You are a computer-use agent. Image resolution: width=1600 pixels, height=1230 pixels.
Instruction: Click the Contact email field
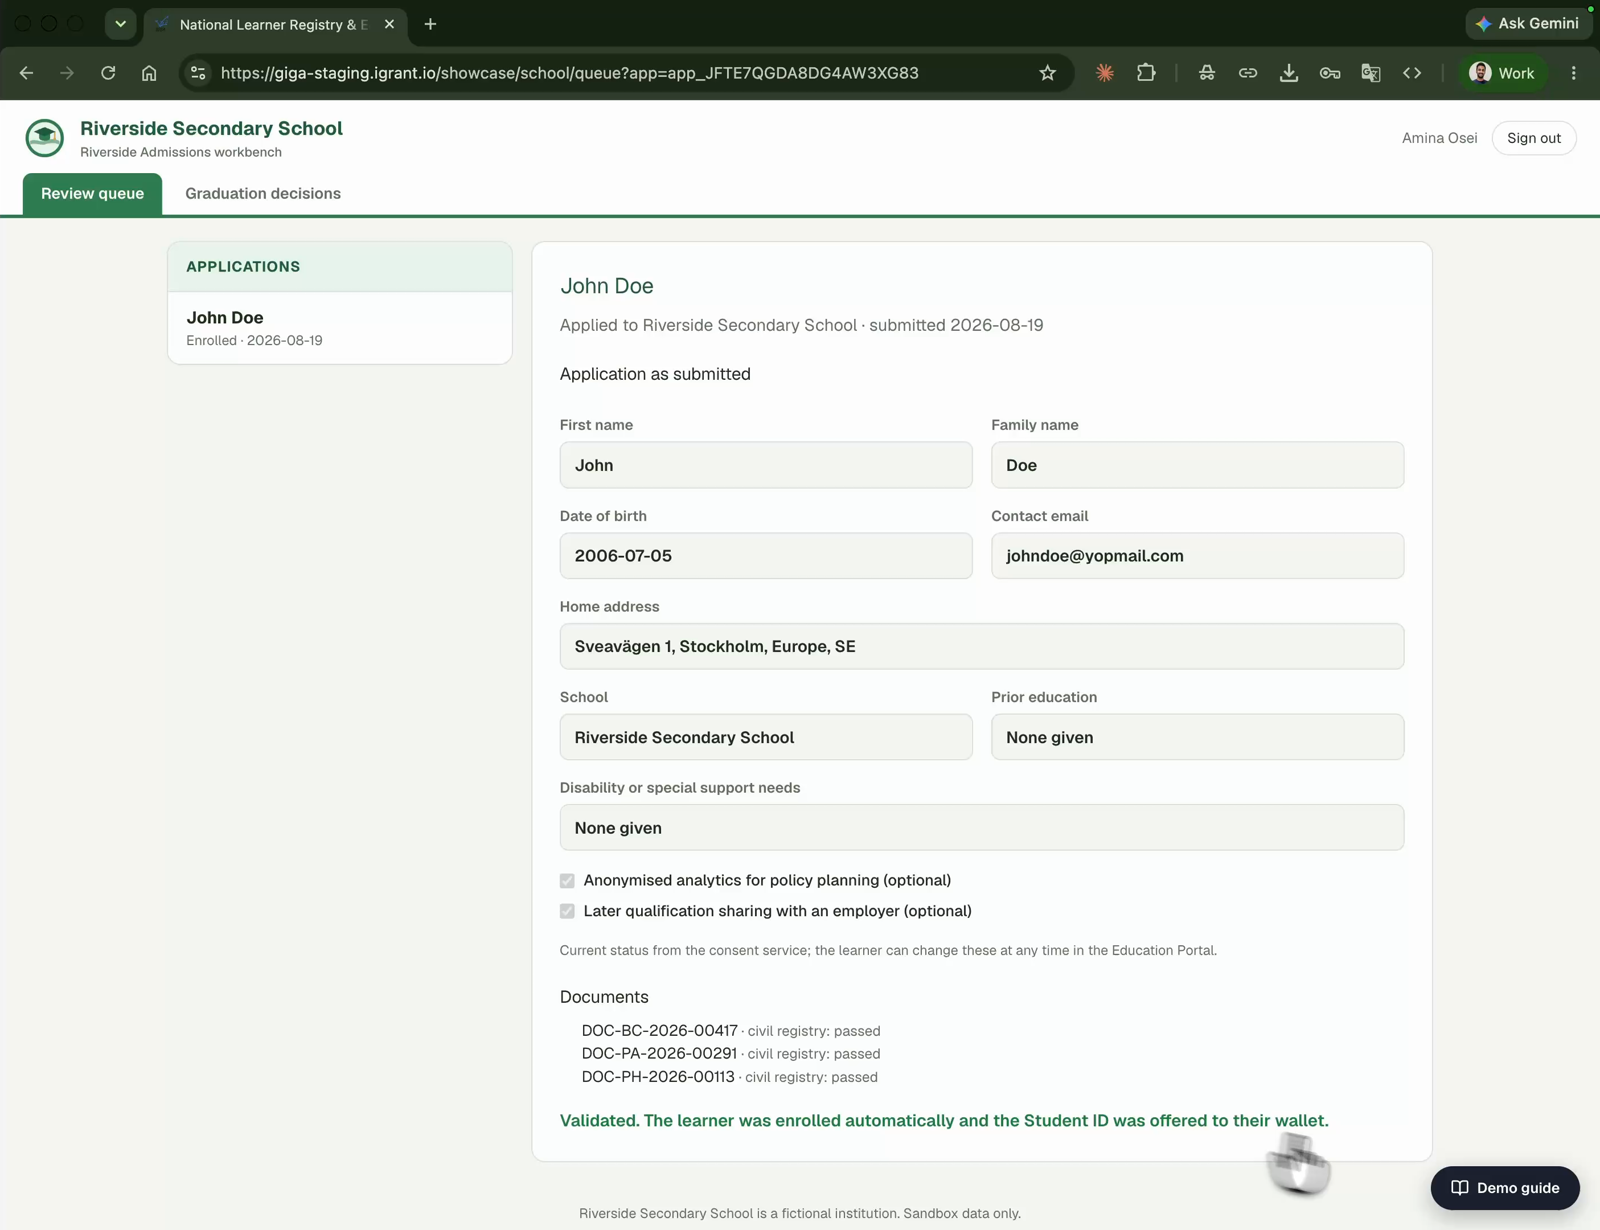click(x=1197, y=556)
